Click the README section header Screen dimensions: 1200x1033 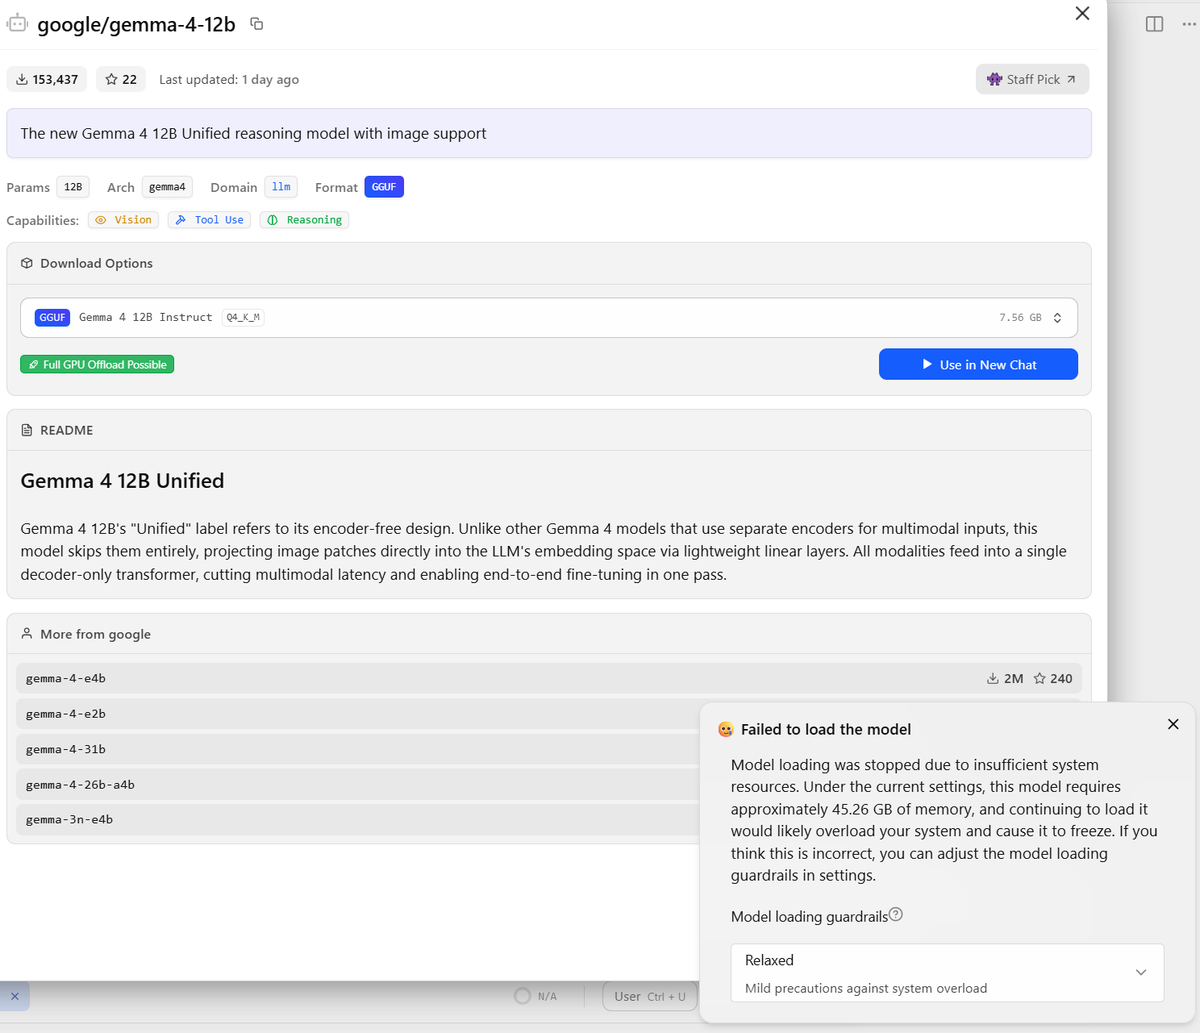[x=549, y=430]
